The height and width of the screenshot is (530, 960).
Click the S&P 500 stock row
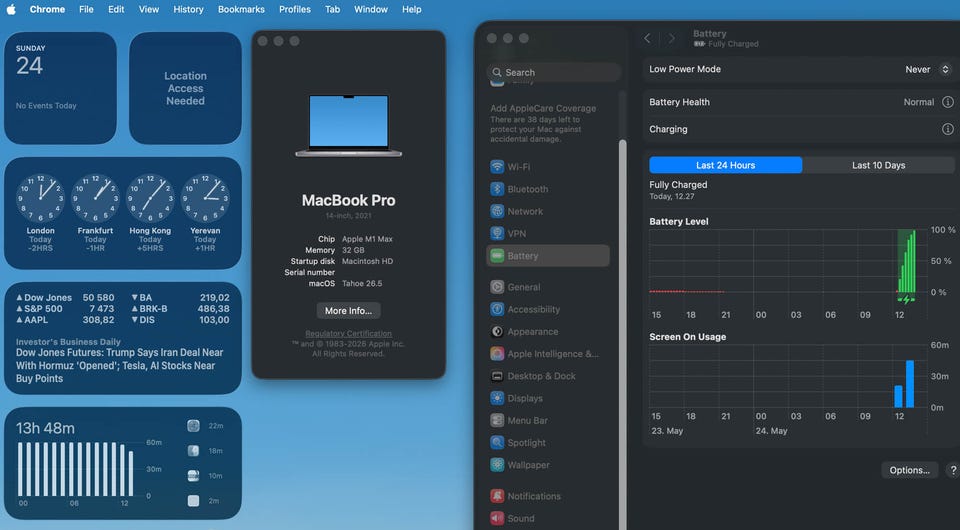click(x=65, y=308)
